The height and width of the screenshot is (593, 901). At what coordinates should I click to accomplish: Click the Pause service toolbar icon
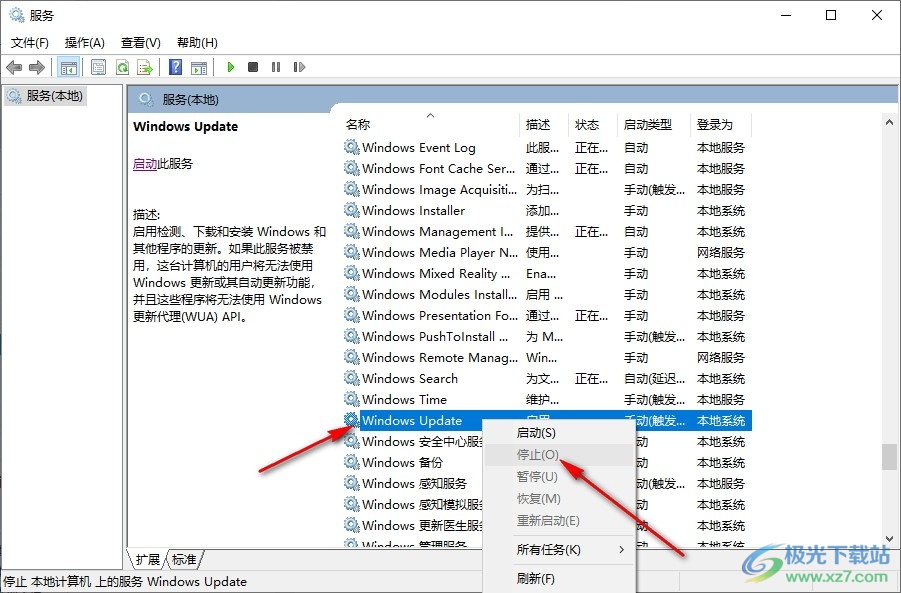(x=276, y=67)
